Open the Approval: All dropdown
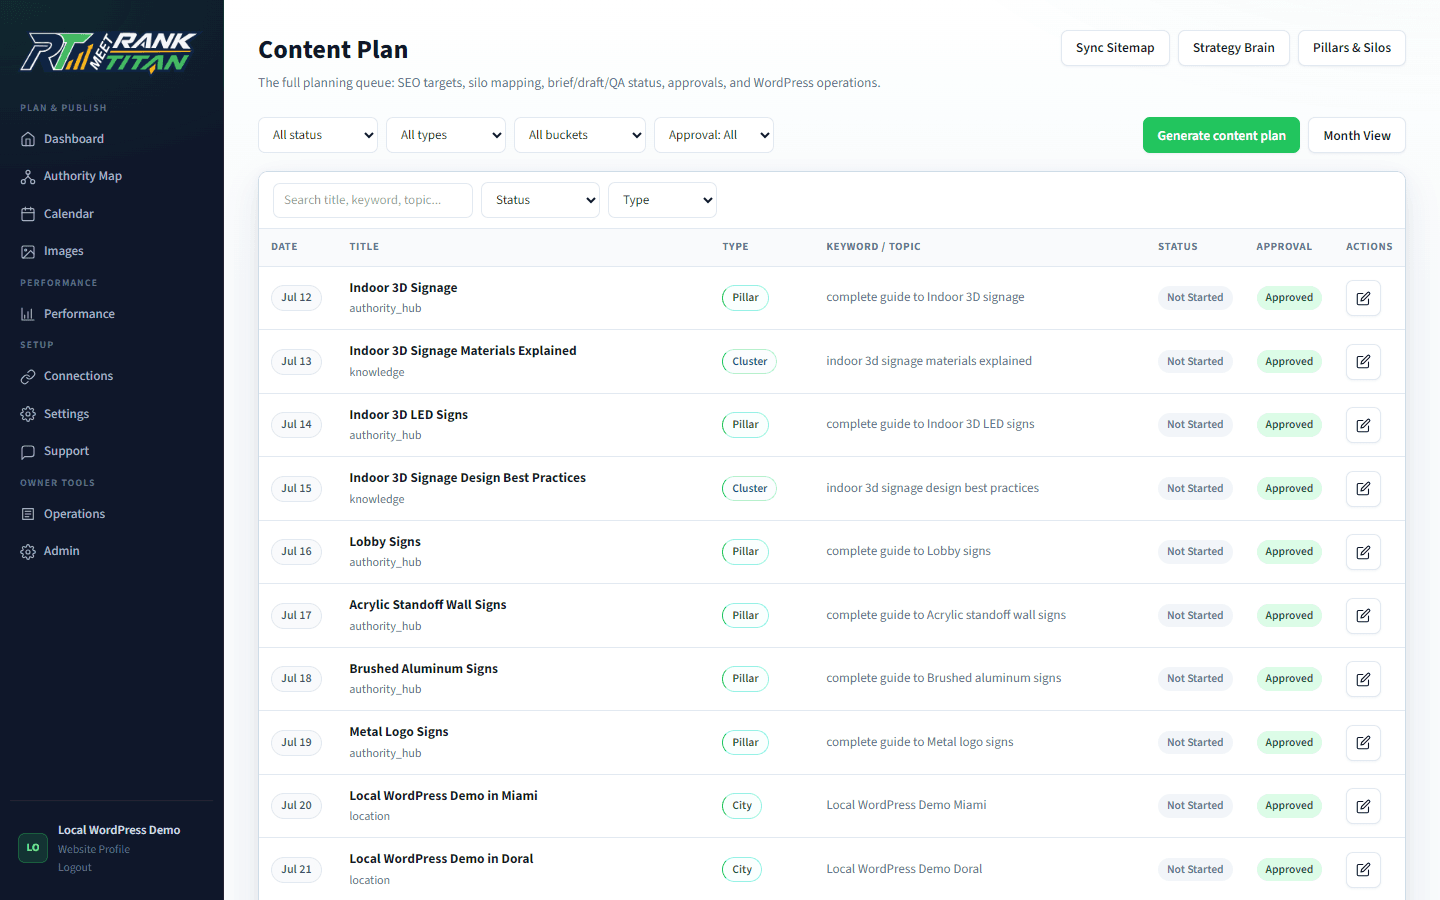 (x=714, y=135)
